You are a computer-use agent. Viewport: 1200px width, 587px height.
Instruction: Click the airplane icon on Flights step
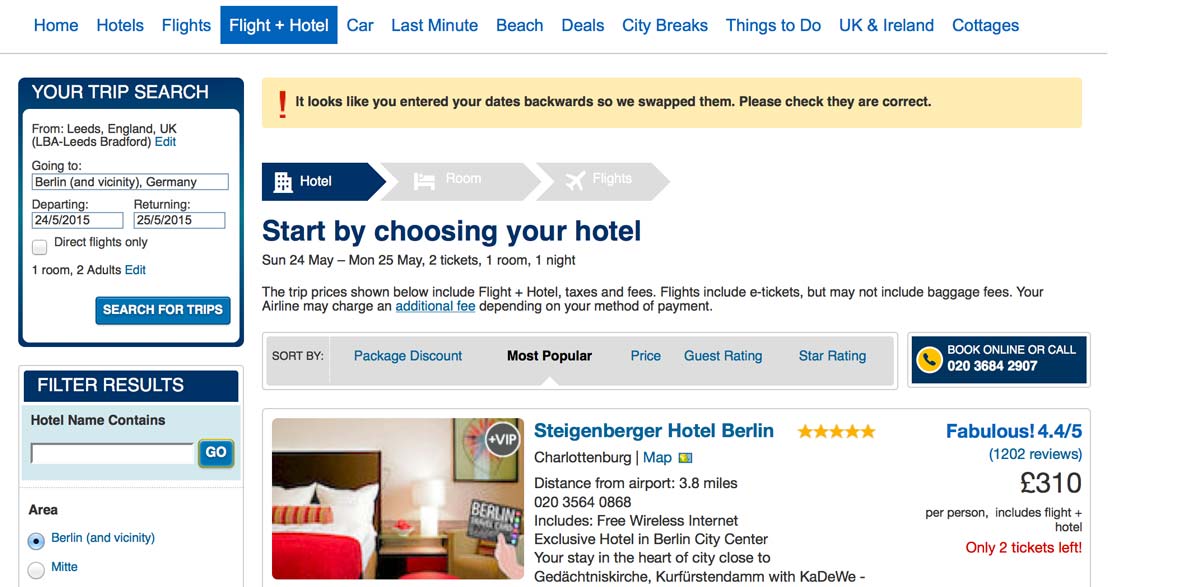point(575,181)
